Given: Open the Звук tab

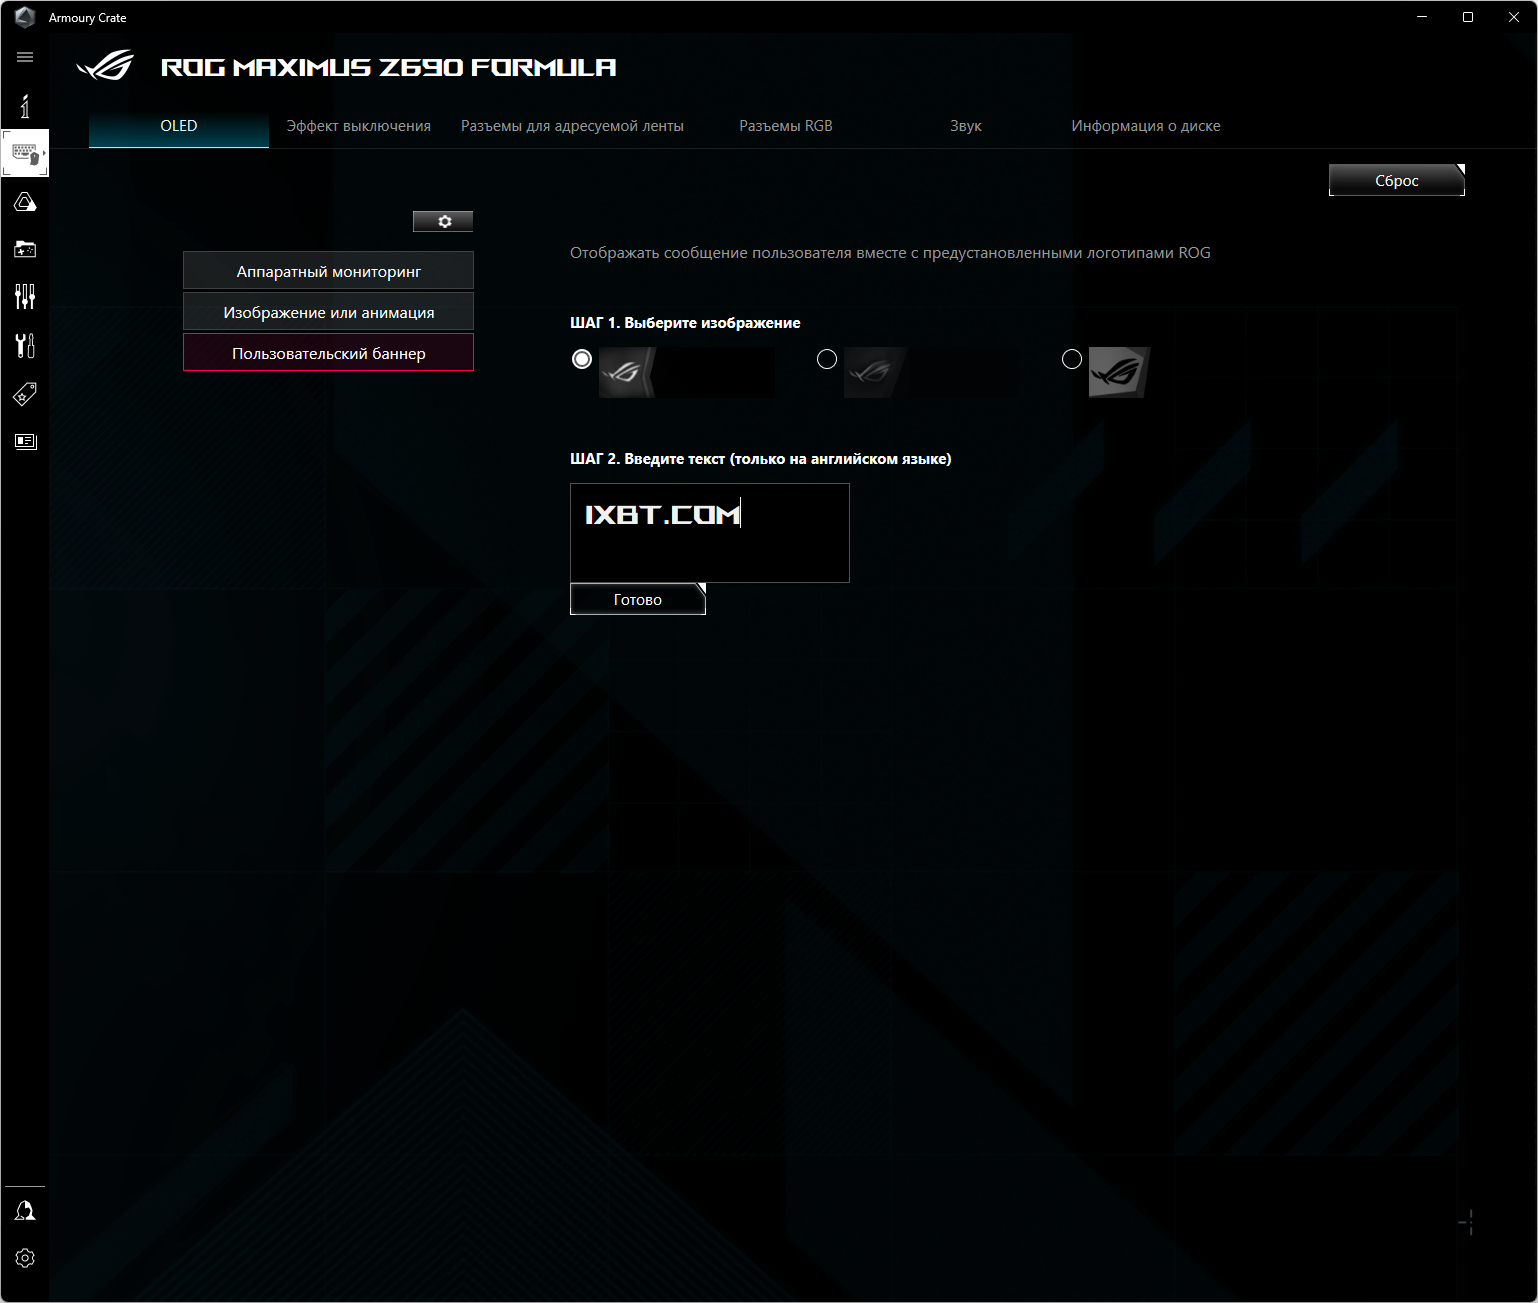Looking at the screenshot, I should pyautogui.click(x=966, y=126).
